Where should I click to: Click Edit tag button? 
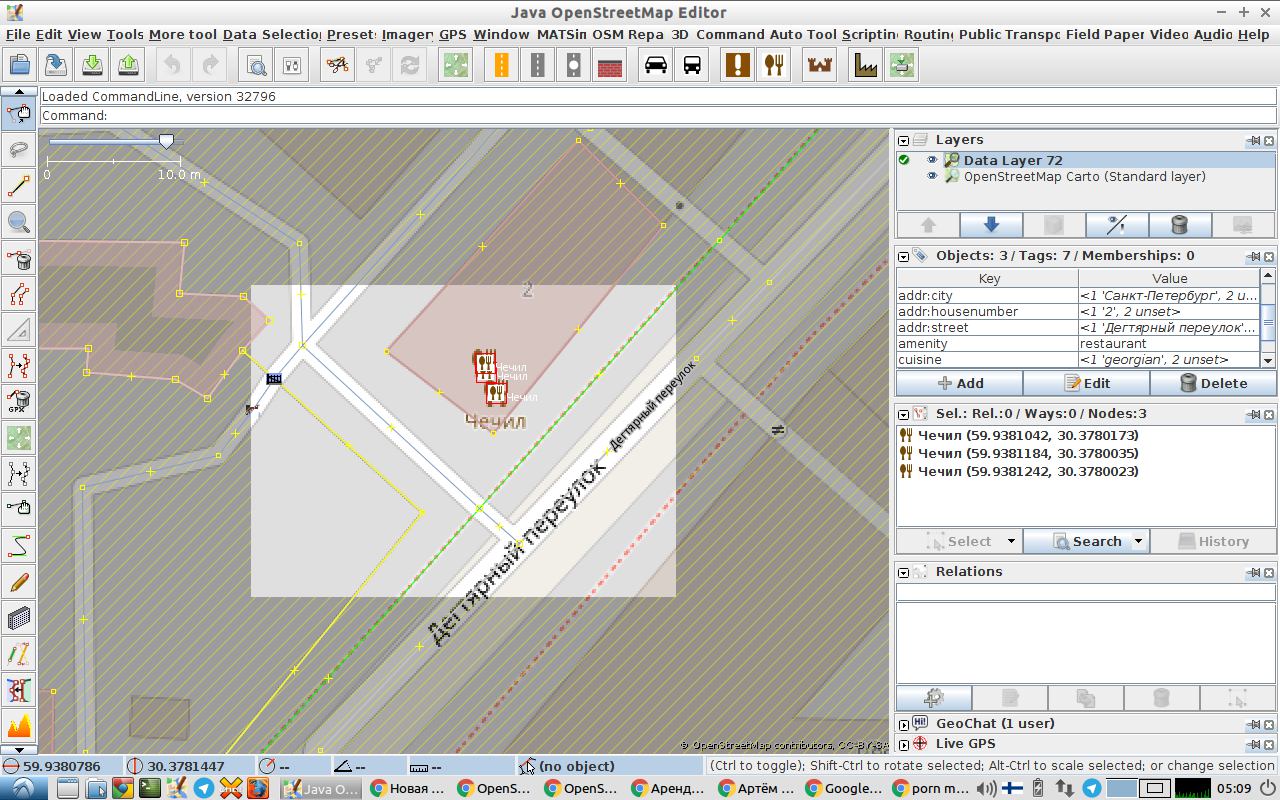click(x=1086, y=383)
